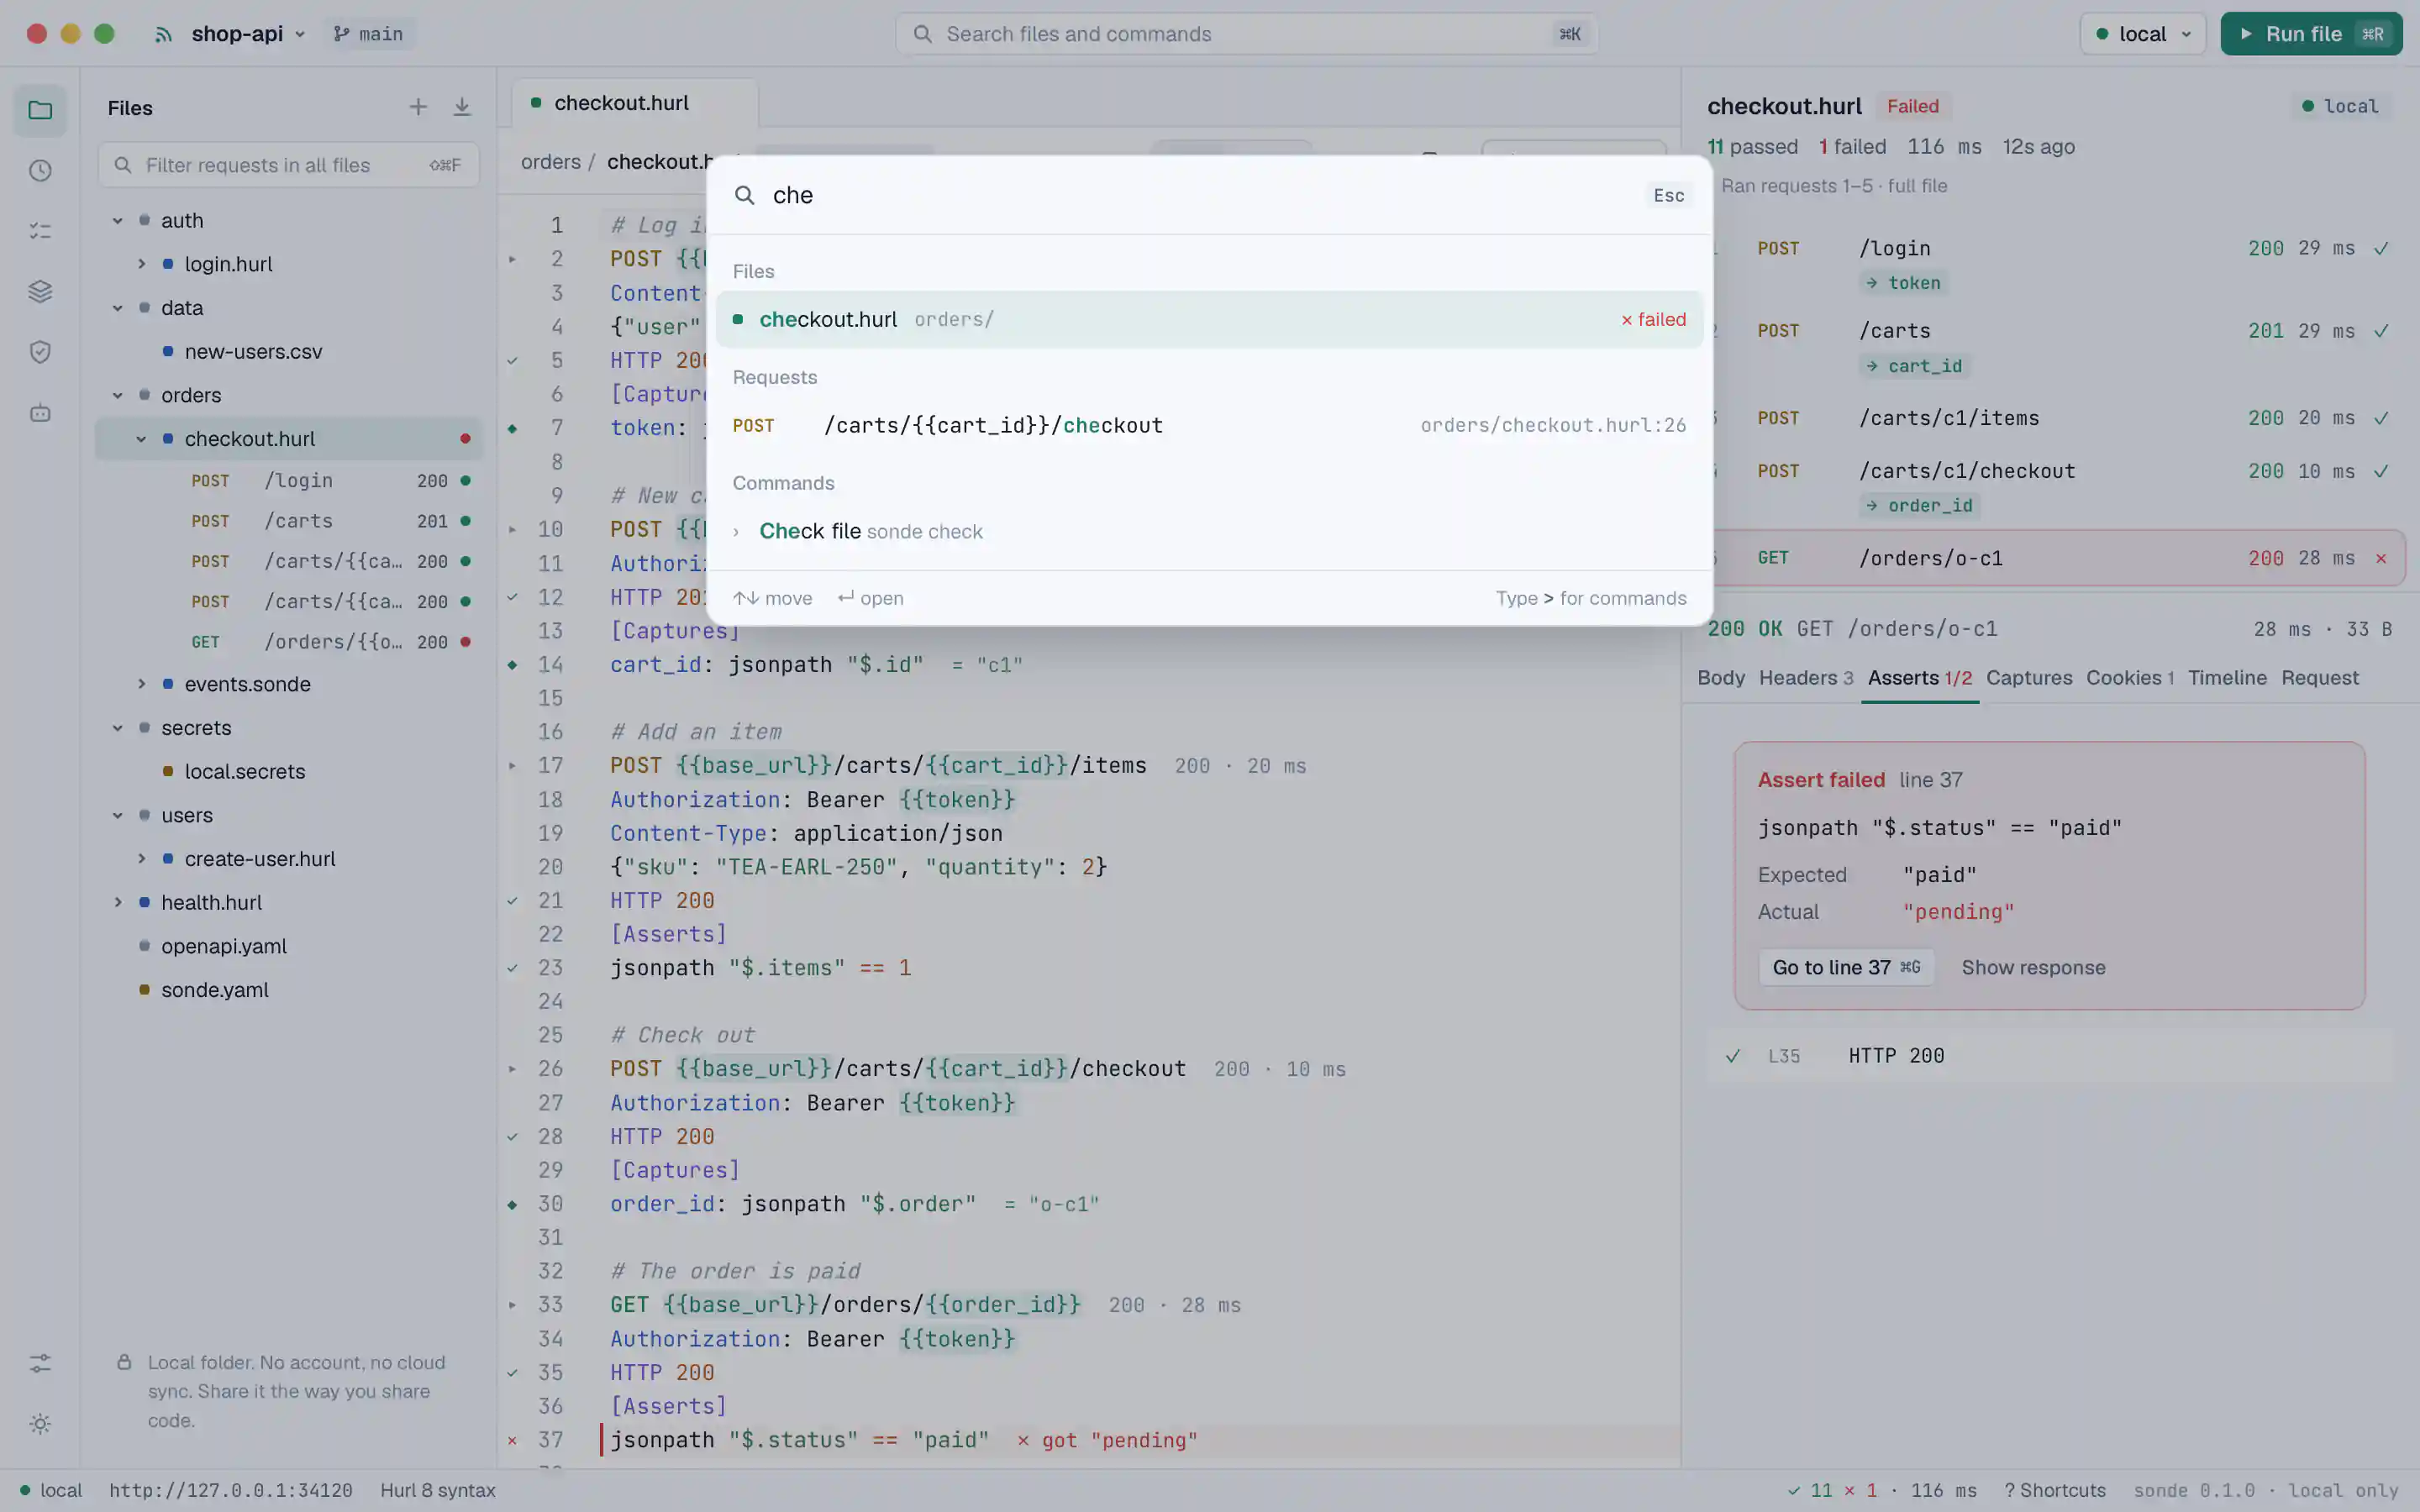Open the checkout.hurl editor tab
Image resolution: width=2420 pixels, height=1512 pixels.
tap(634, 103)
